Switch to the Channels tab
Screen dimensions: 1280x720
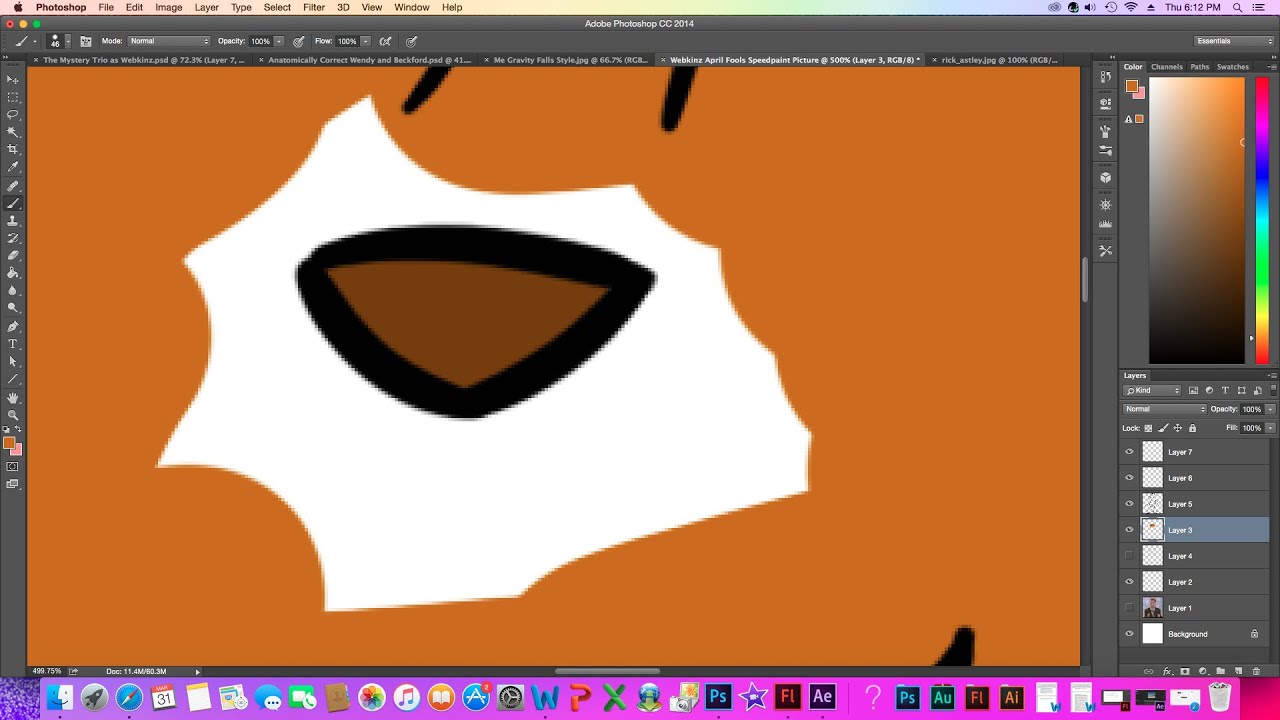click(x=1166, y=67)
